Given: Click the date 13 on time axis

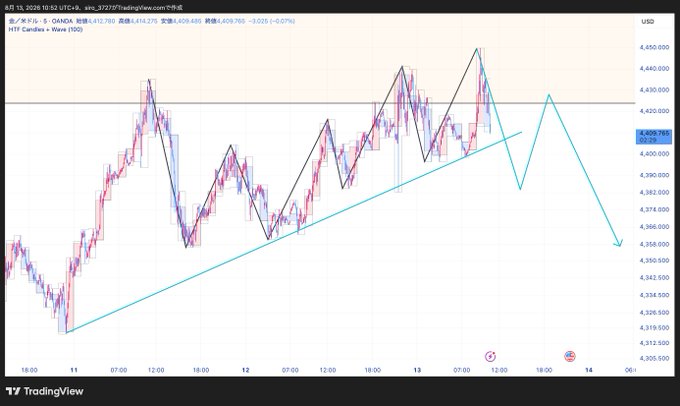Looking at the screenshot, I should [417, 370].
